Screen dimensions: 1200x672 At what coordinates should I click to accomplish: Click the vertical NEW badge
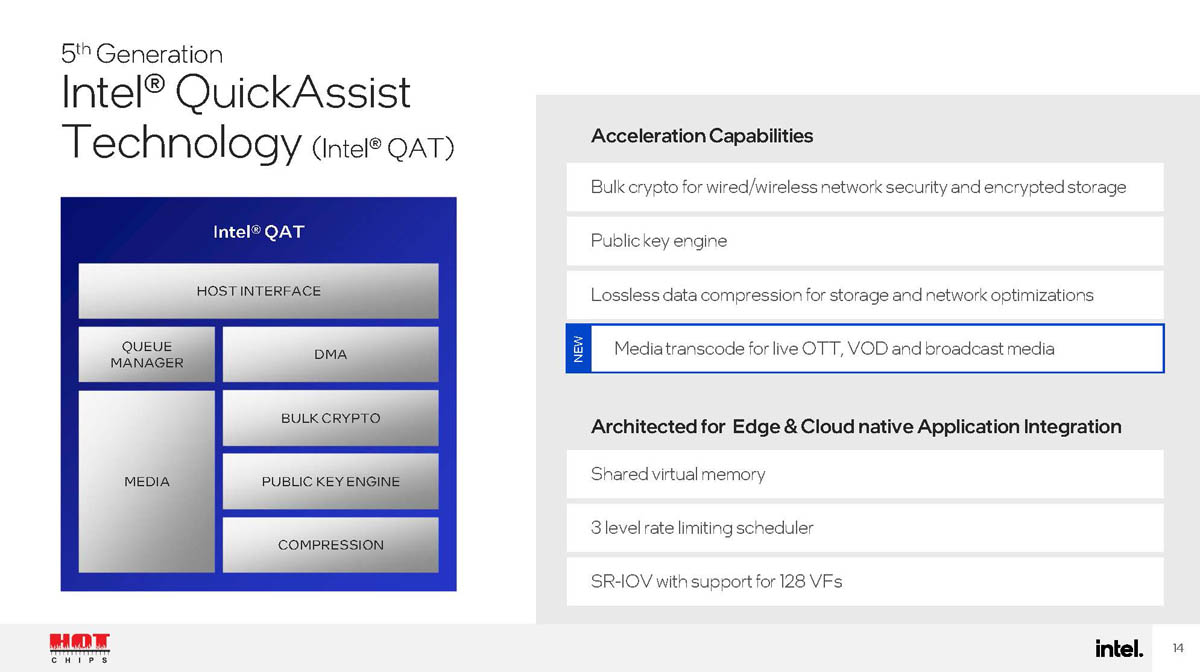(578, 349)
